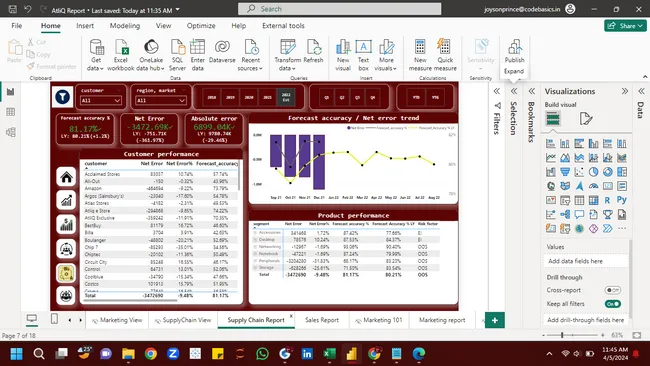Viewport: 650px width, 366px height.
Task: Open the File menu
Action: [x=17, y=26]
